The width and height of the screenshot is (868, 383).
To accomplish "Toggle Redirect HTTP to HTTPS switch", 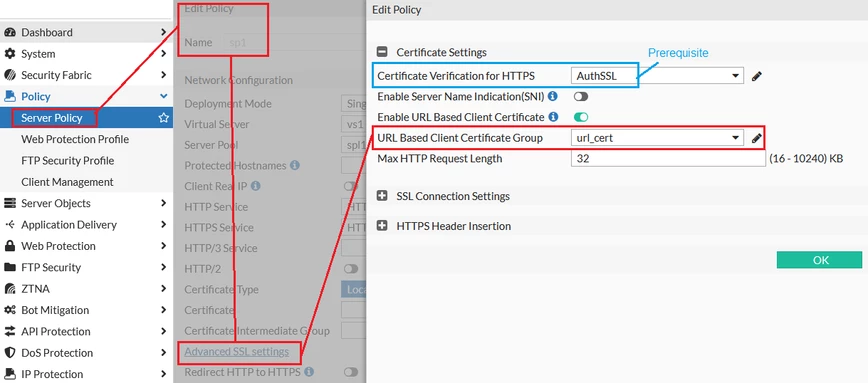I will (351, 372).
